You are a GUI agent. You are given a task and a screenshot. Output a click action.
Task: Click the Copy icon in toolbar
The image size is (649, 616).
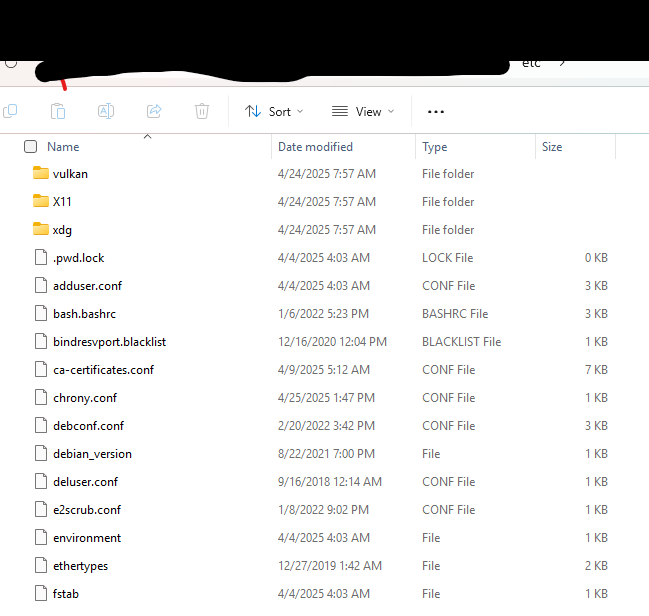(x=10, y=111)
